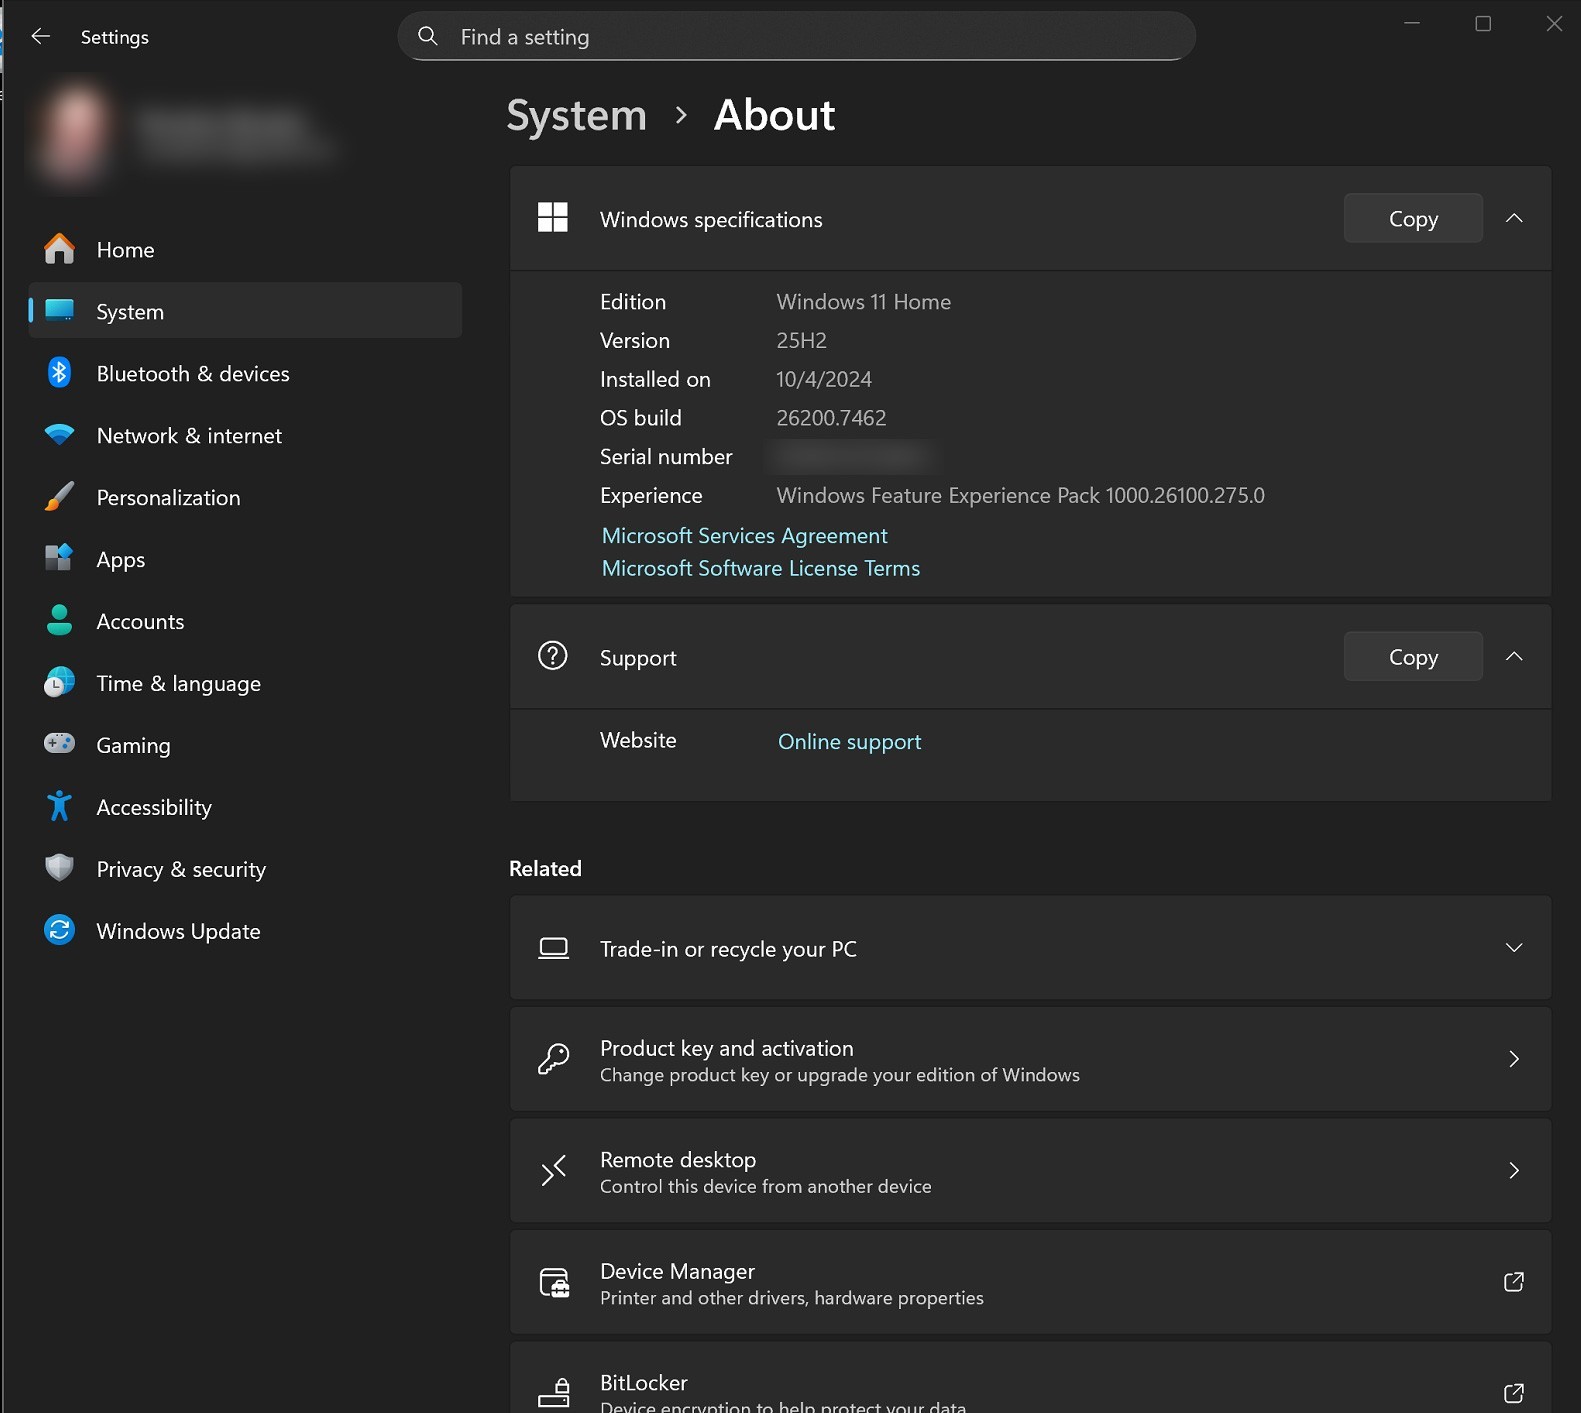Click the Personalization paintbrush icon

[59, 497]
